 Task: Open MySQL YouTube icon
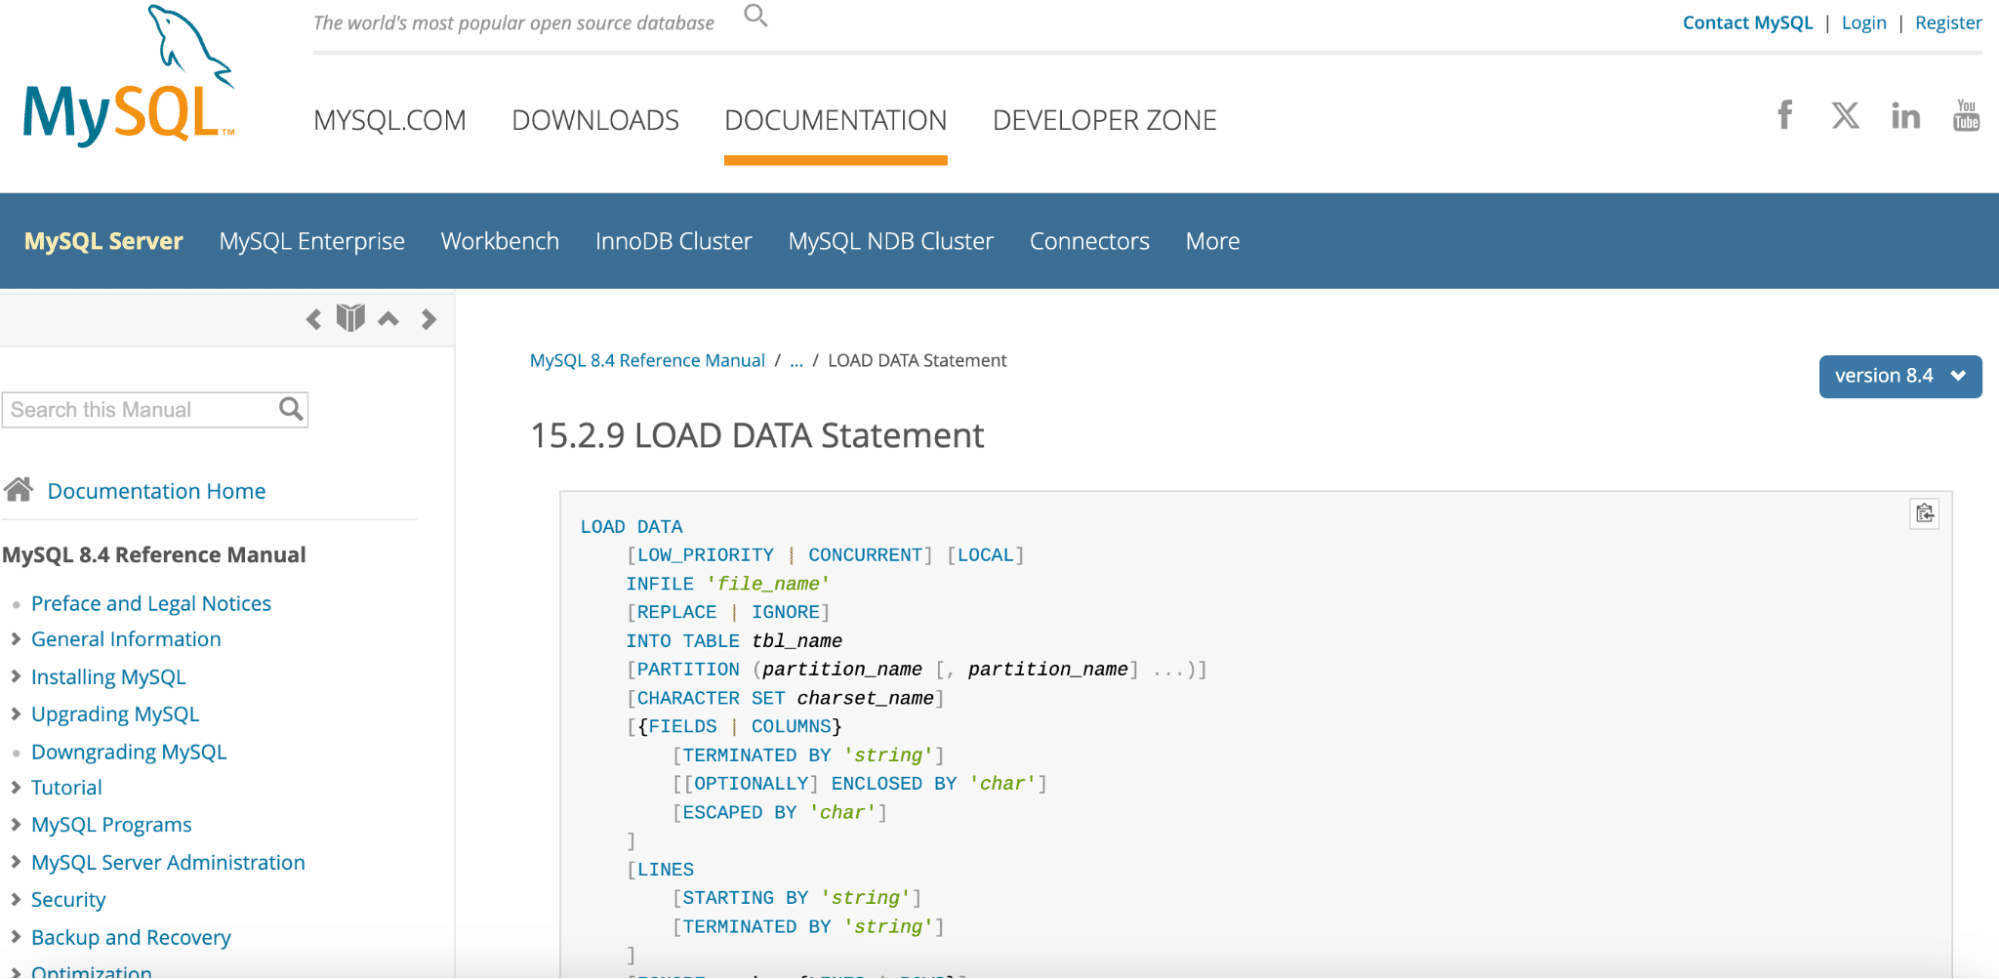click(1966, 115)
